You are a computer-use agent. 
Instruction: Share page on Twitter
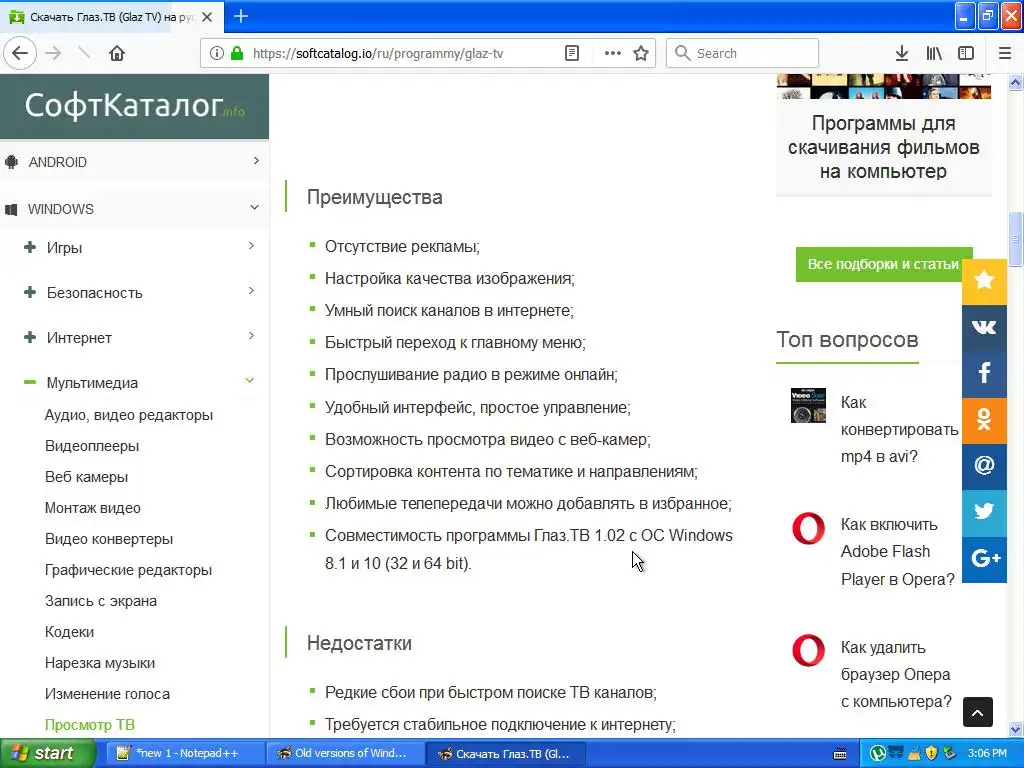[984, 513]
